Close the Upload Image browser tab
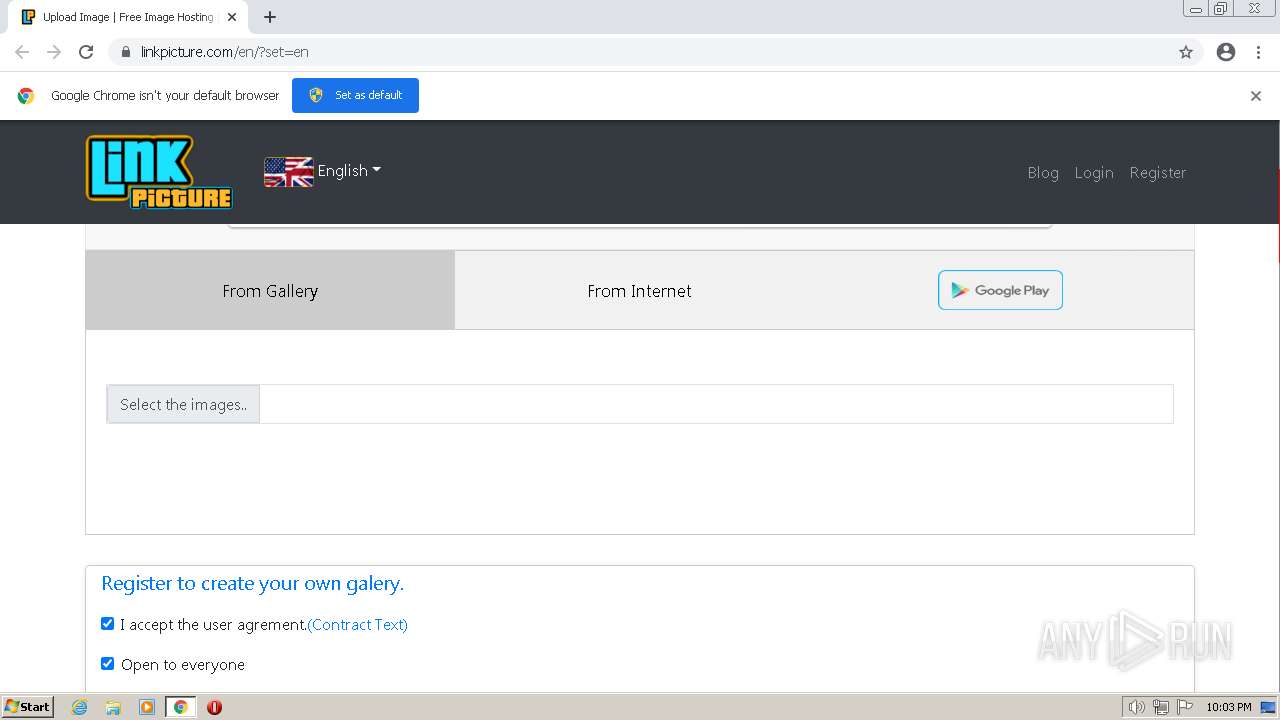Screen dimensions: 1280x720 232,17
